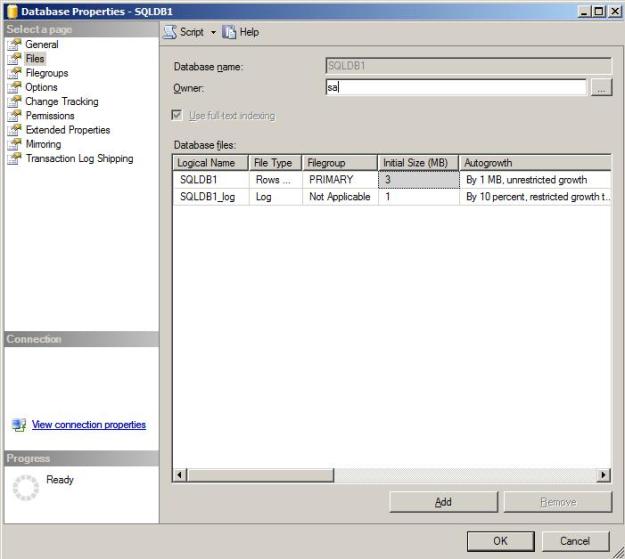Viewport: 625px width, 559px height.
Task: Select Initial Size cell for SQLDB1
Action: point(417,180)
